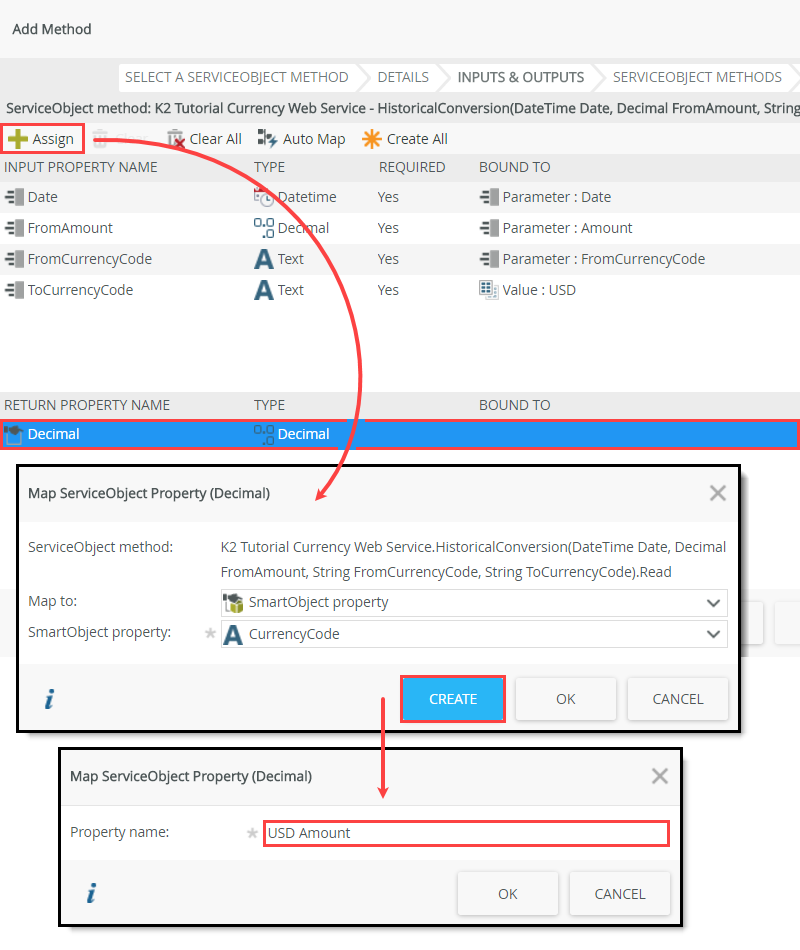
Task: Select the Date input property row
Action: [x=400, y=197]
